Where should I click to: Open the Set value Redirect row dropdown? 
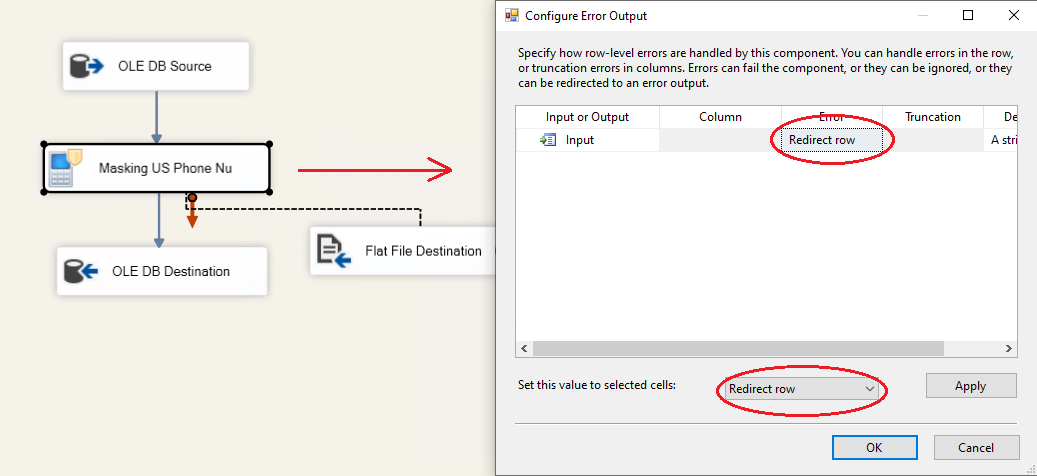pyautogui.click(x=798, y=388)
